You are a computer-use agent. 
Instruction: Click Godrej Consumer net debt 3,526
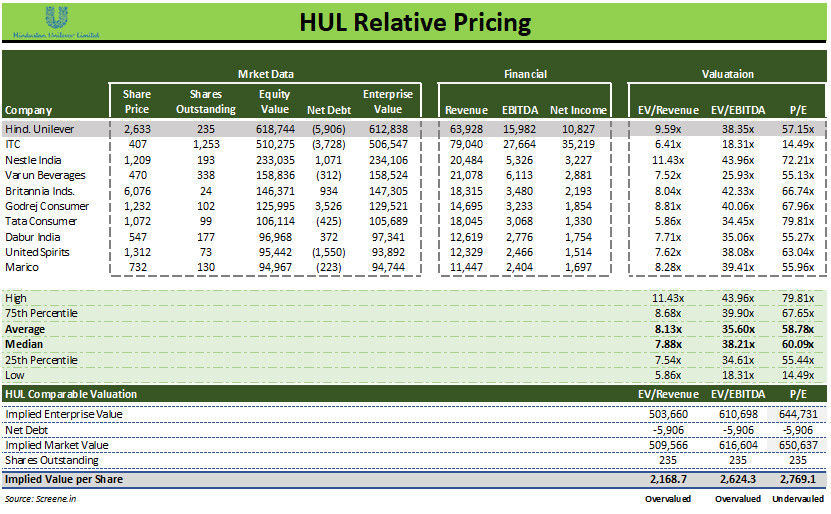tap(329, 206)
